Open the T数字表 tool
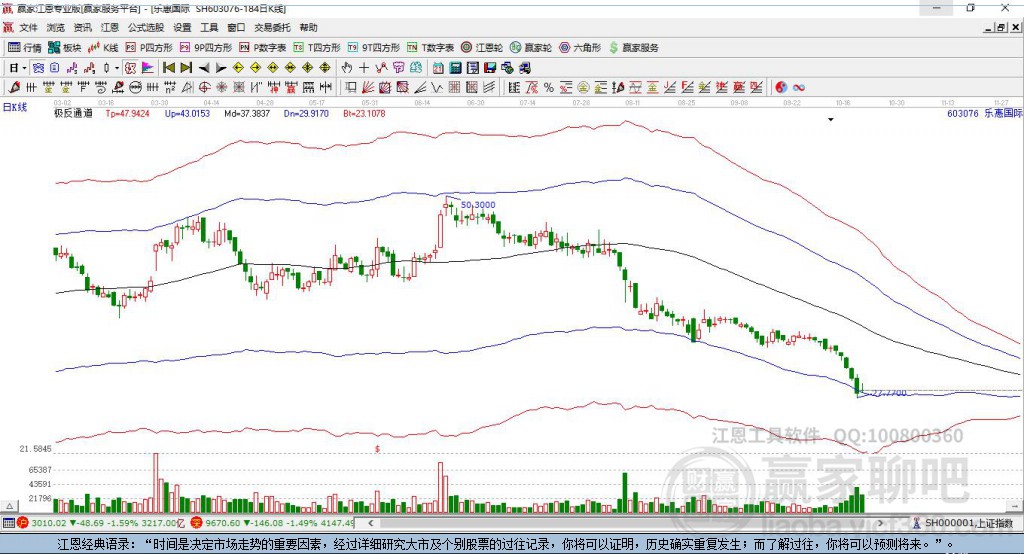 click(x=430, y=48)
